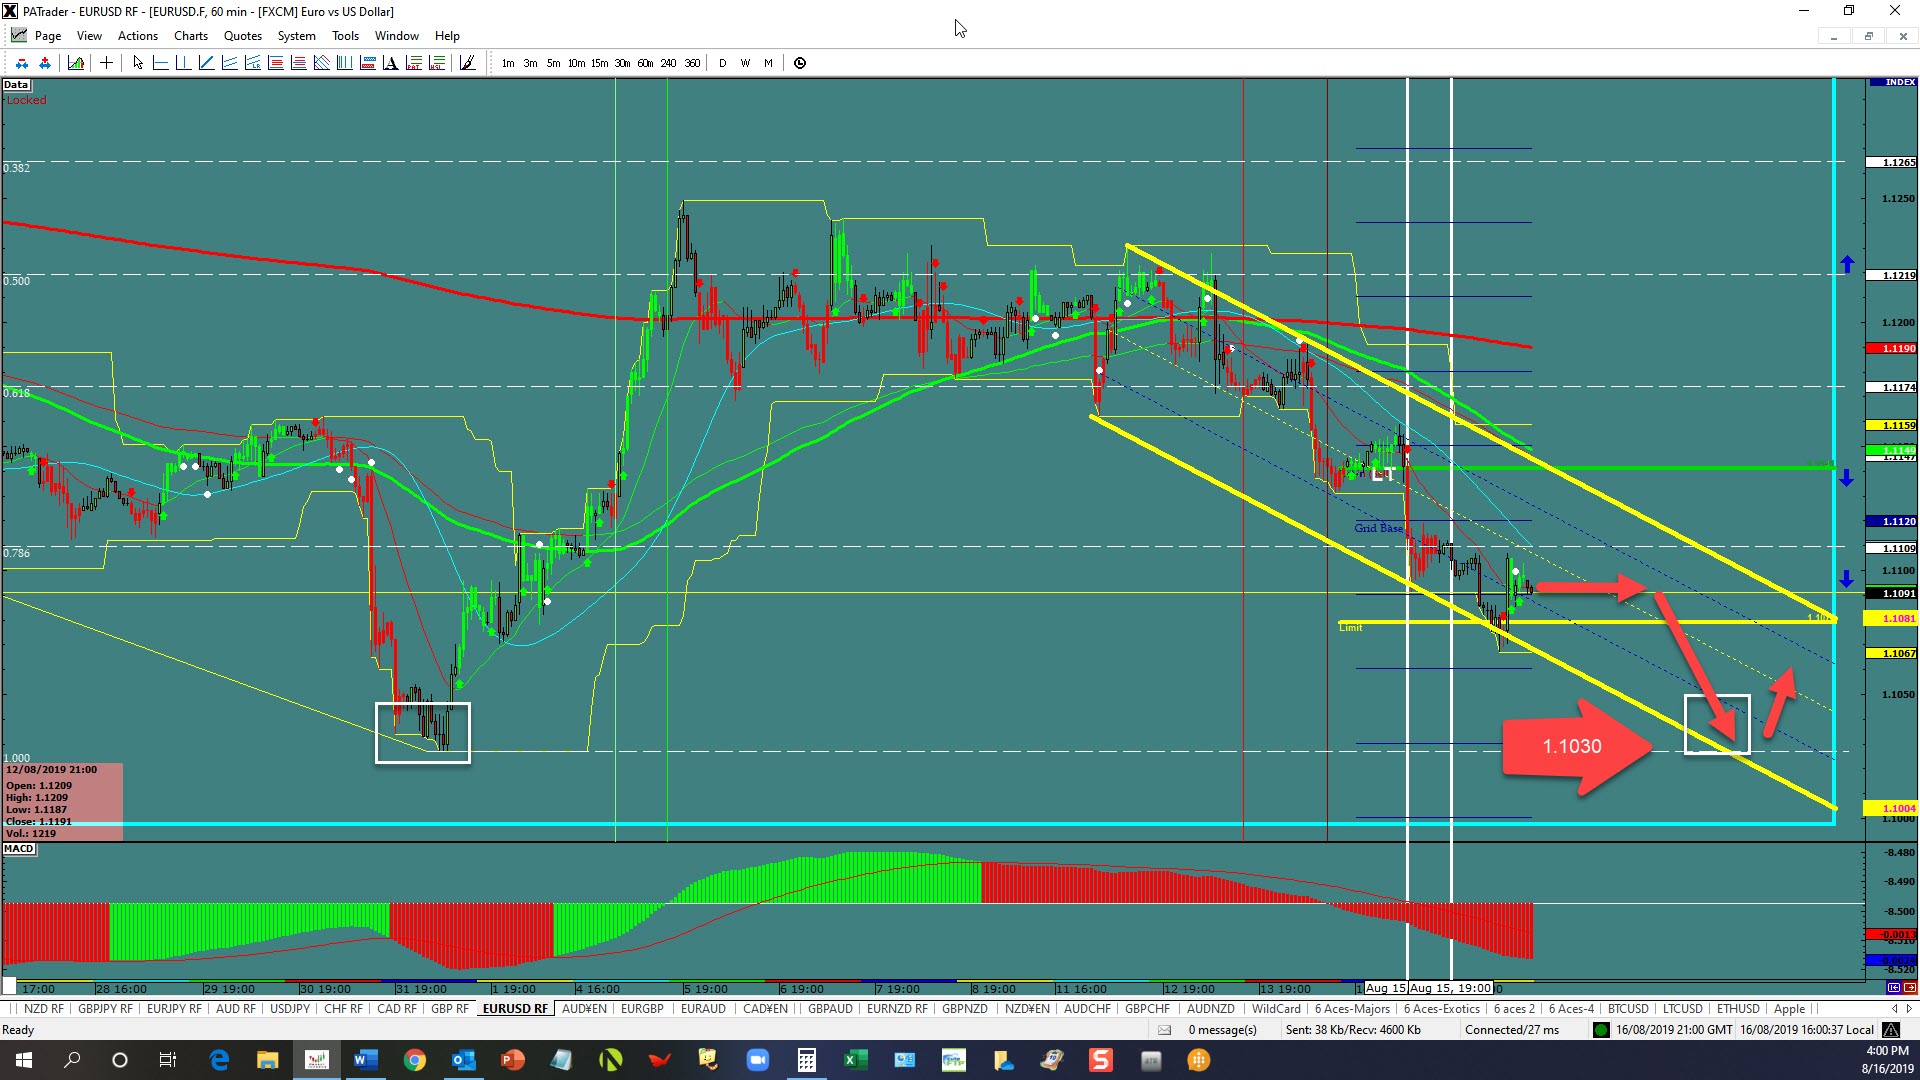The width and height of the screenshot is (1920, 1080).
Task: Open the Windows Start menu
Action: tap(24, 1060)
